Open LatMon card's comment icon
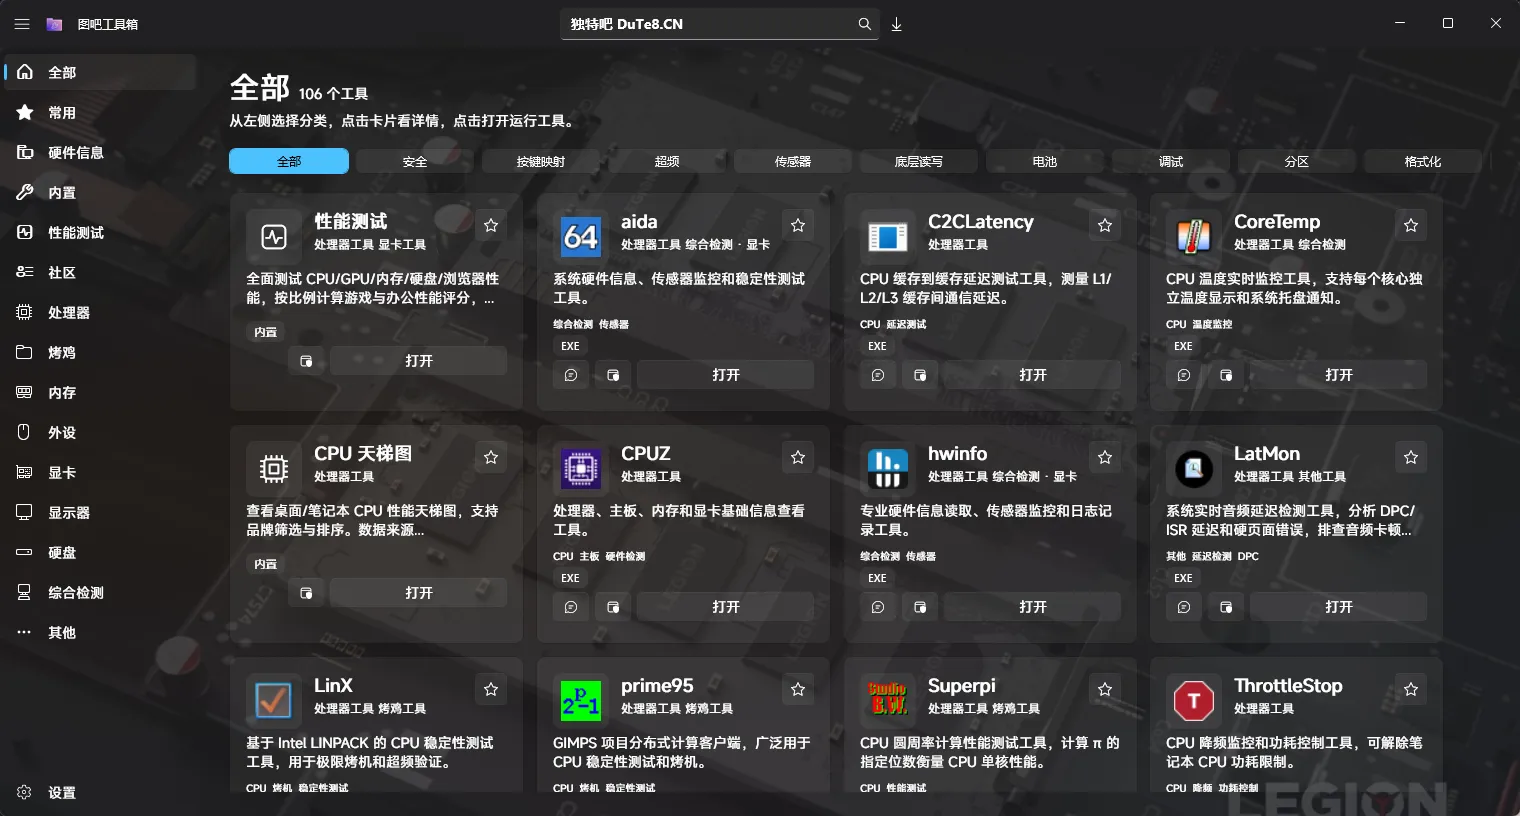1520x816 pixels. coord(1184,607)
